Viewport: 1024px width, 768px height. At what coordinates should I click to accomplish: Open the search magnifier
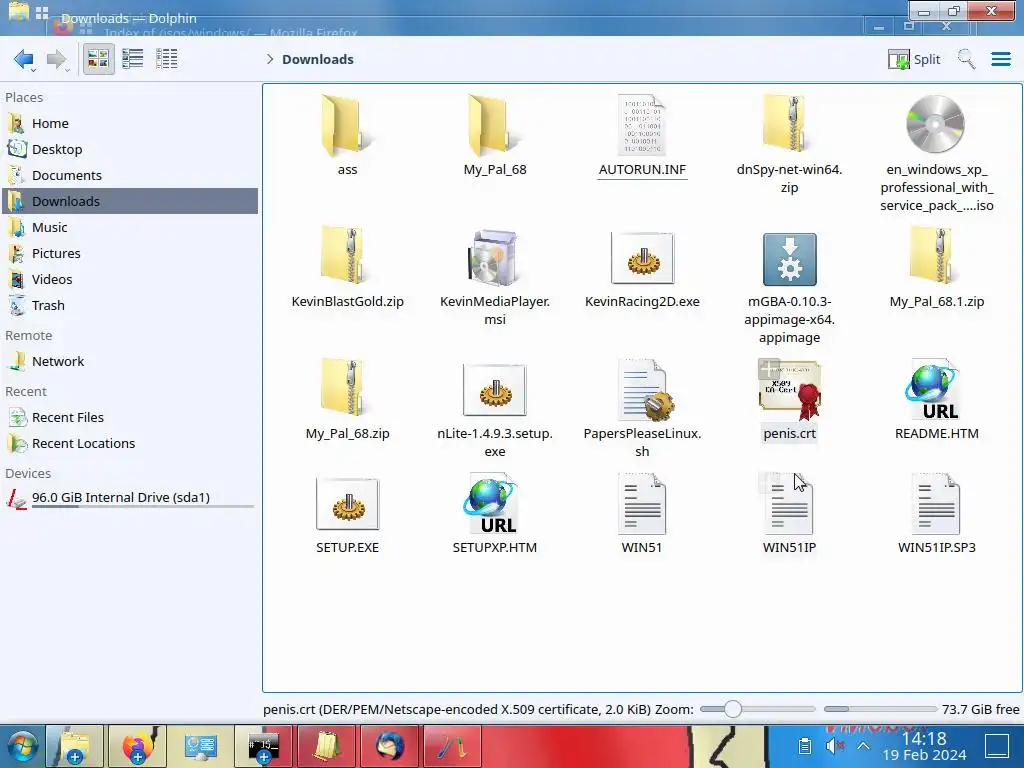click(x=967, y=59)
